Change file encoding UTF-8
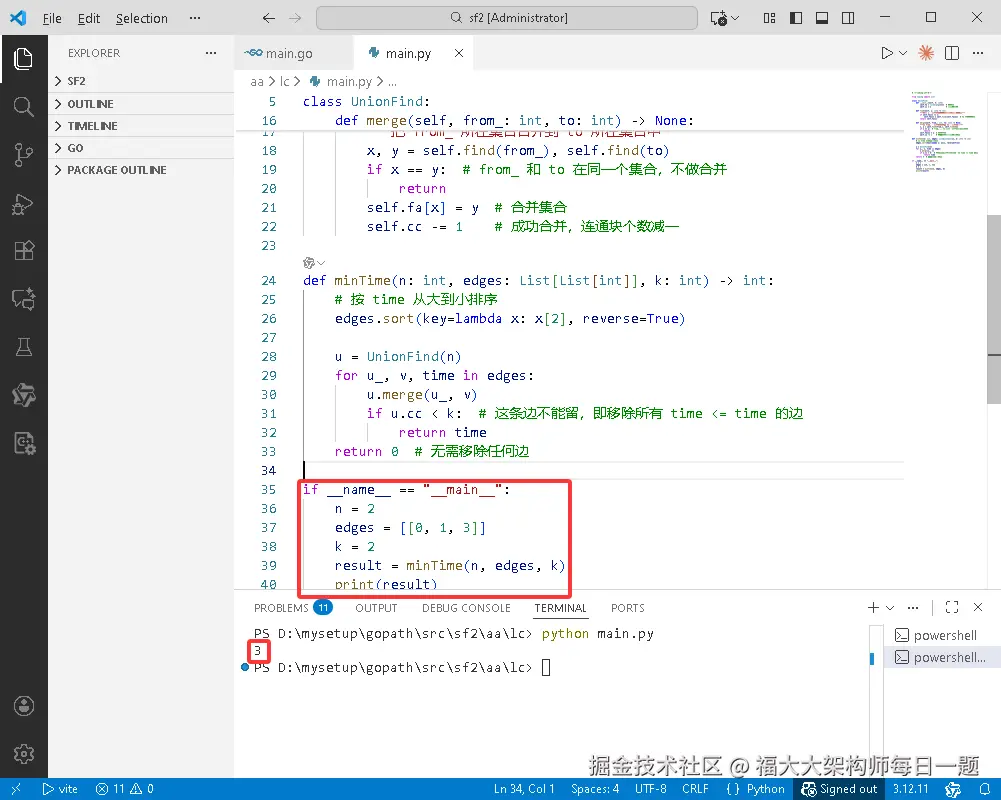The height and width of the screenshot is (800, 1001). pos(651,789)
